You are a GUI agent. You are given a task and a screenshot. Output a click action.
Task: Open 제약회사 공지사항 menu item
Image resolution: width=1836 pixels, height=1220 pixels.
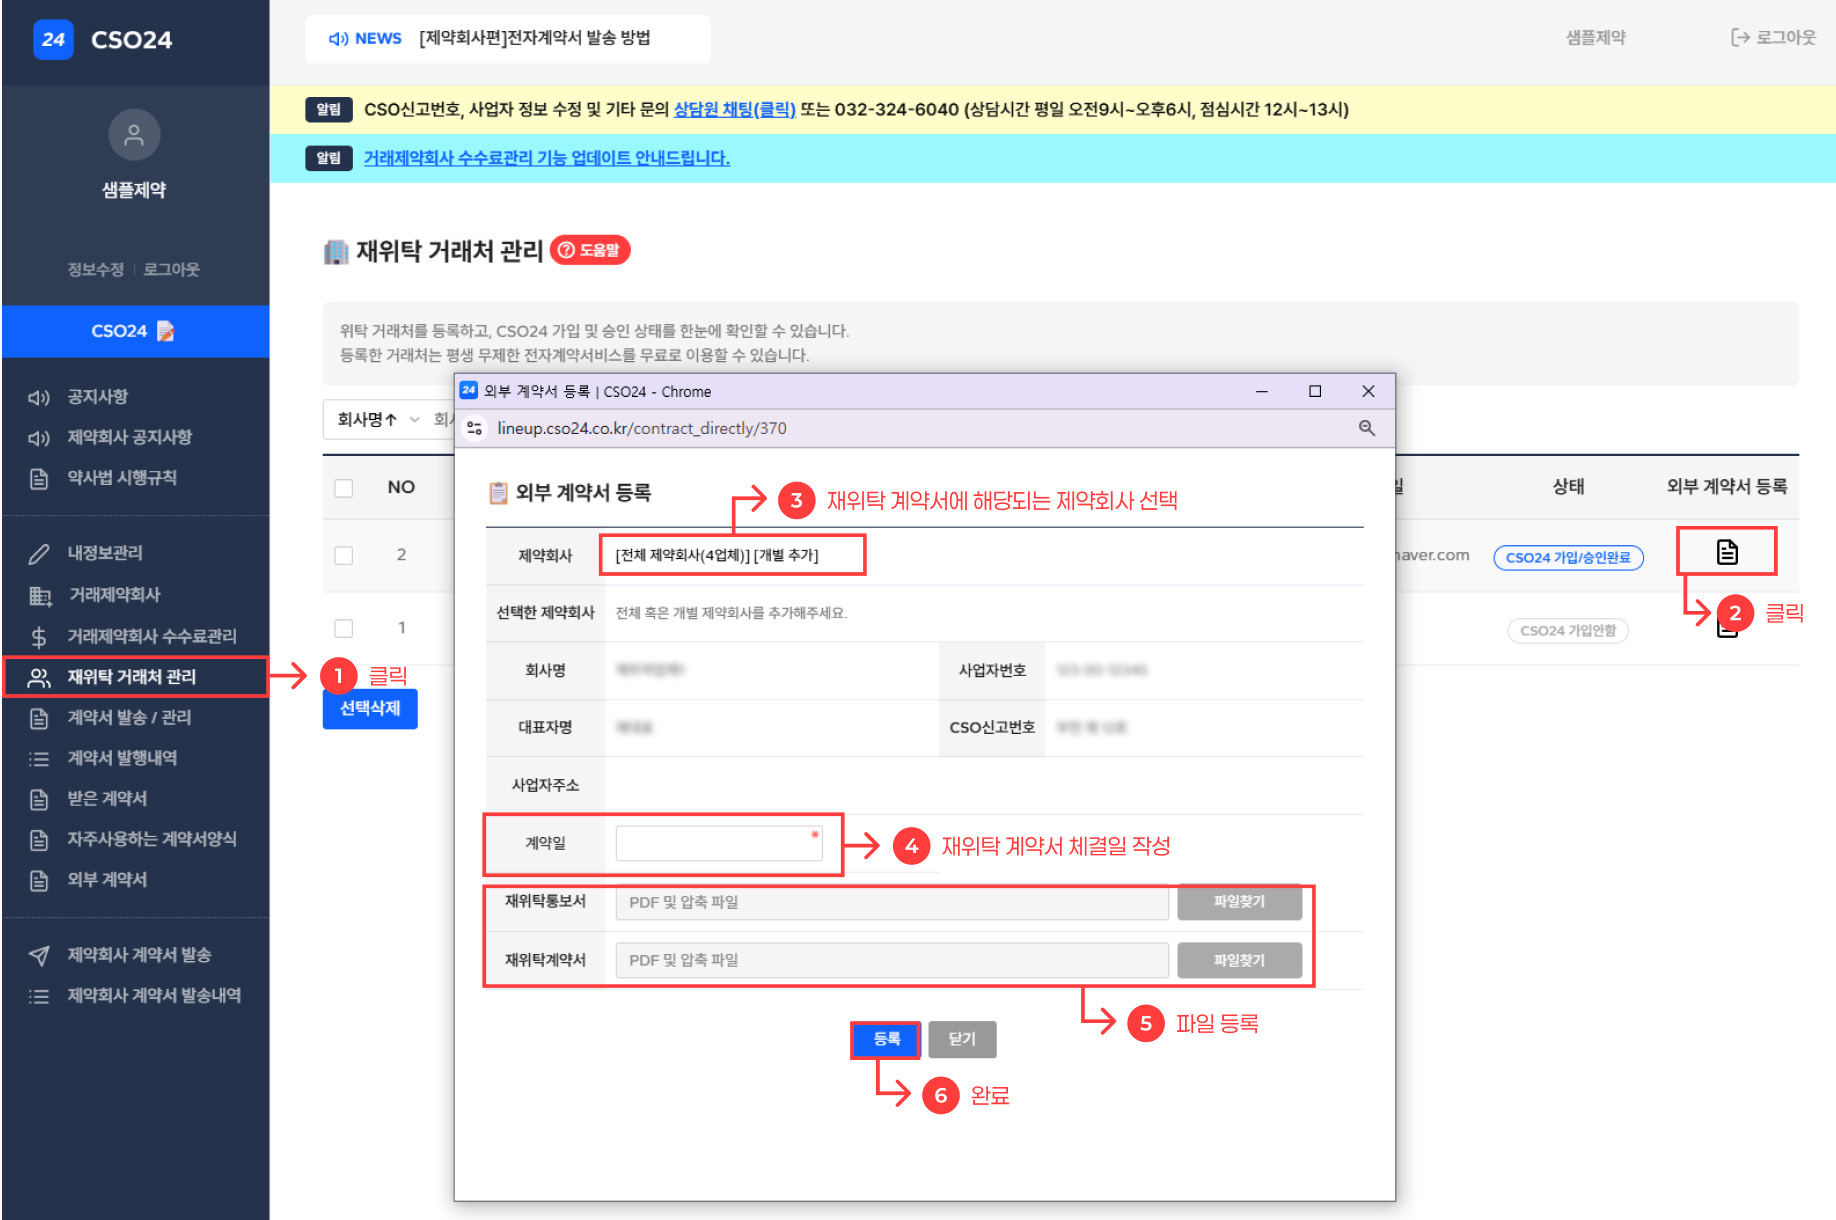pyautogui.click(x=129, y=437)
